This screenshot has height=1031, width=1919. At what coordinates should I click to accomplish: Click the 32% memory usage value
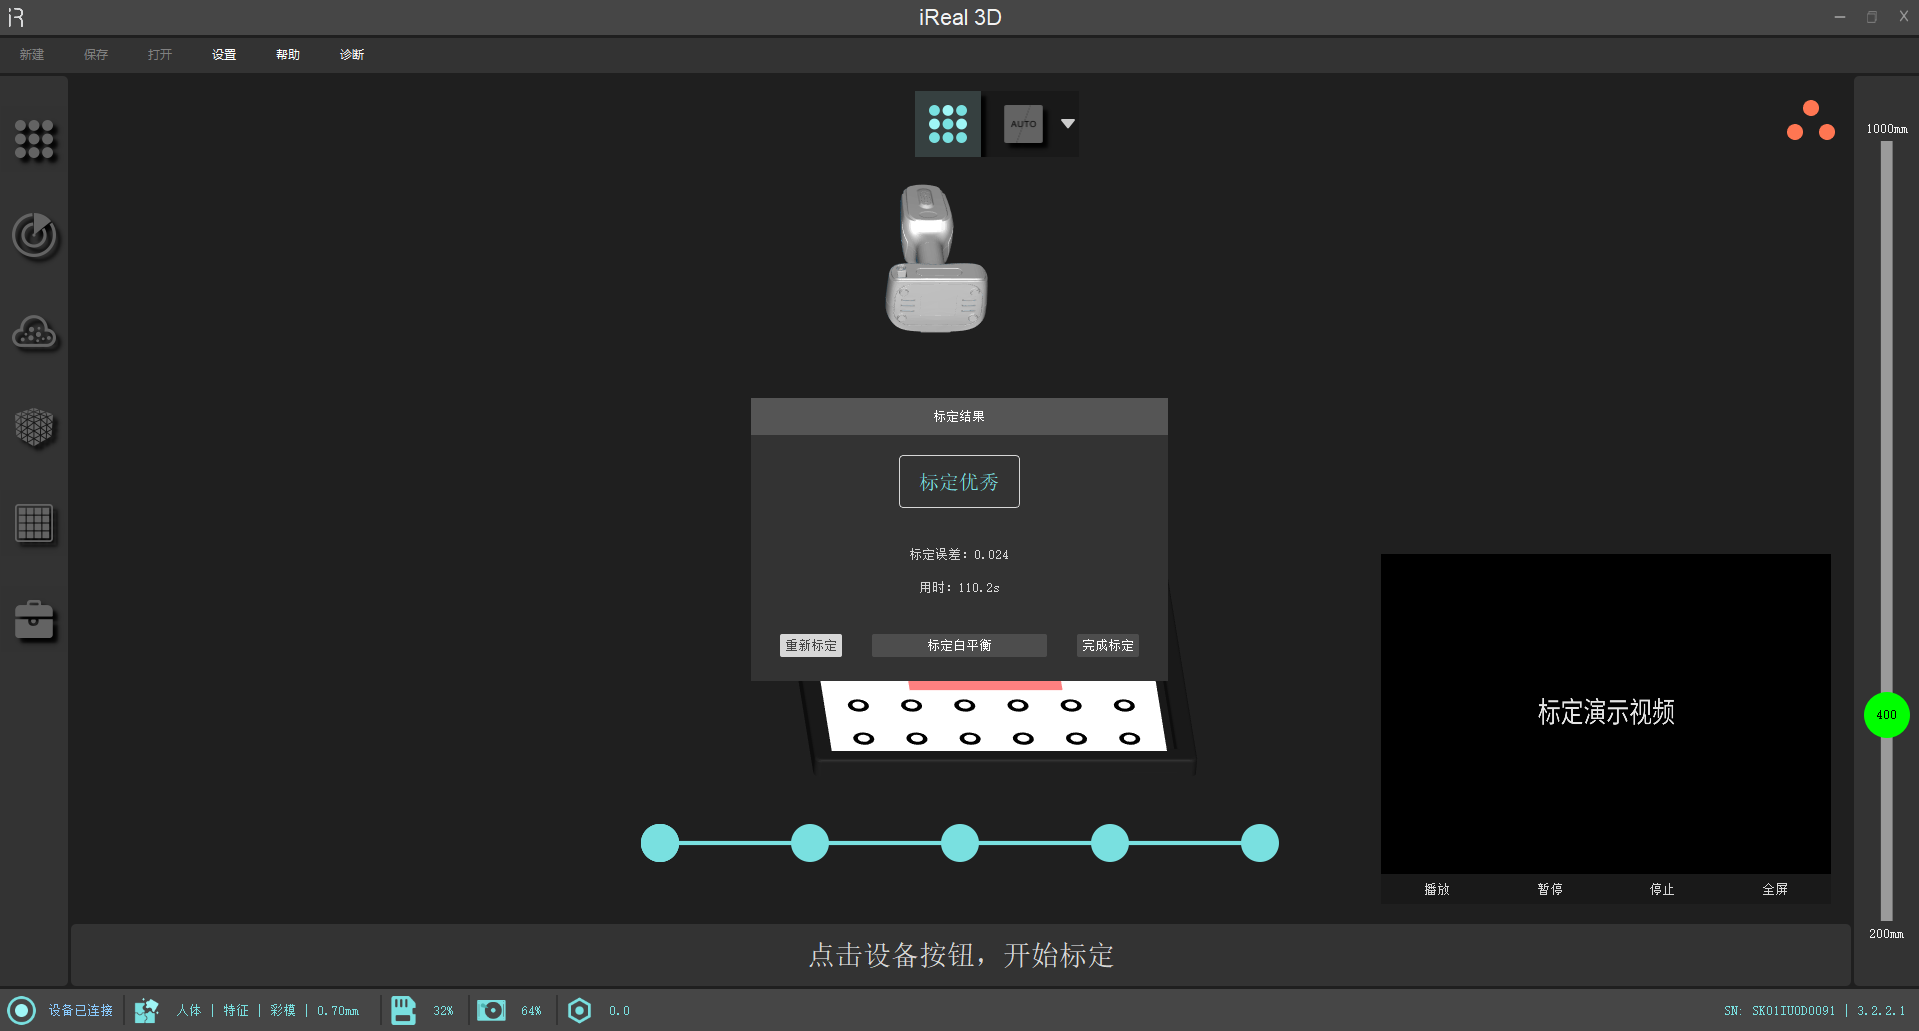(443, 1011)
